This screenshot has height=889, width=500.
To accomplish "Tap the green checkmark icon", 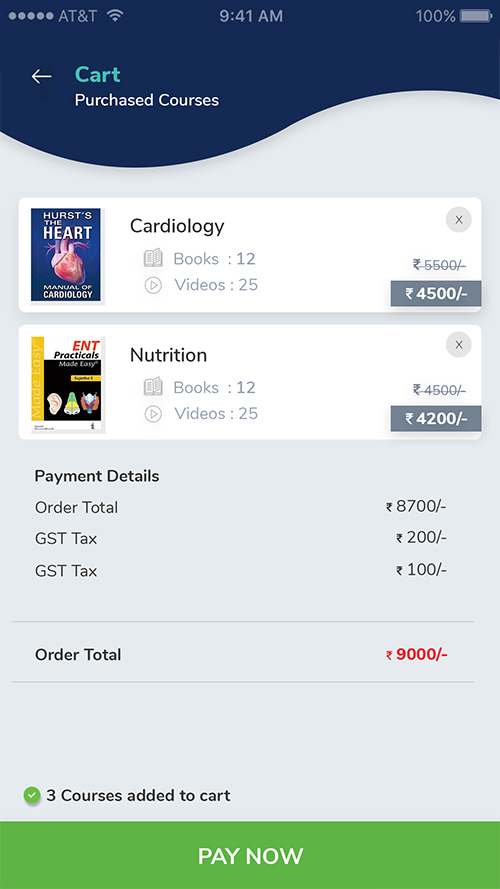I will pyautogui.click(x=32, y=795).
